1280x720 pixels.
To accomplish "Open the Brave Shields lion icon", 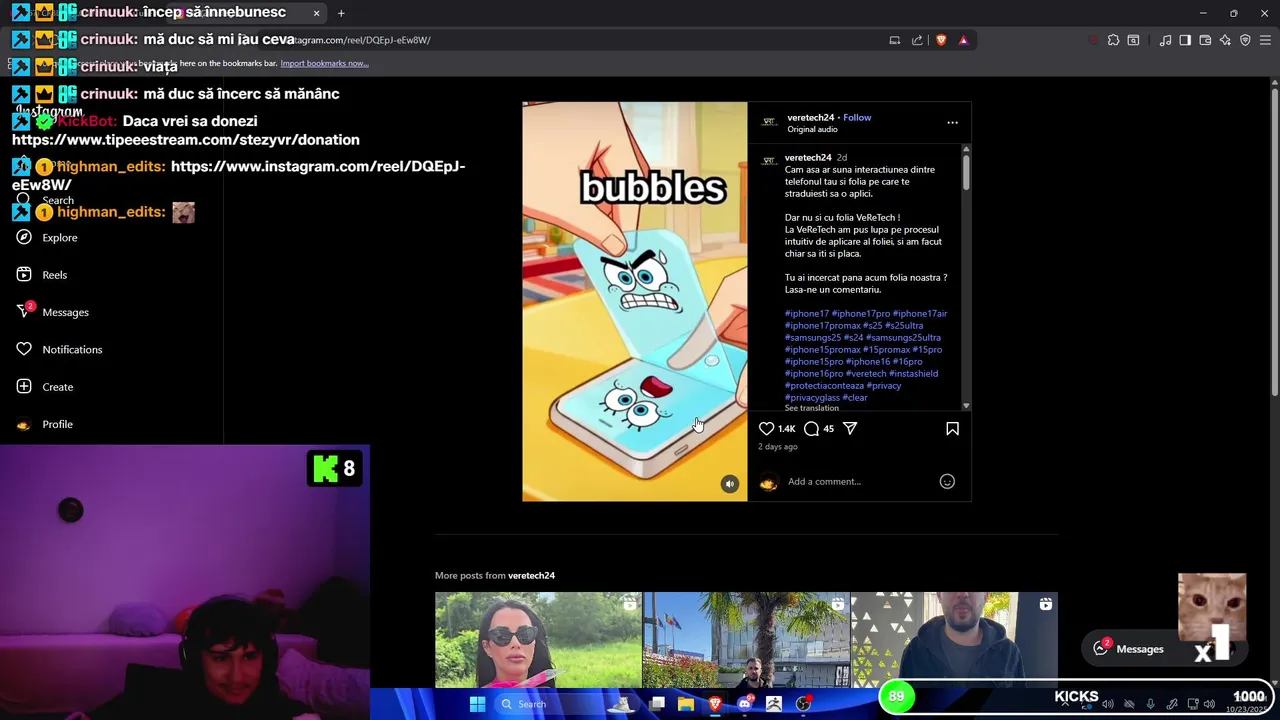I will pyautogui.click(x=941, y=40).
